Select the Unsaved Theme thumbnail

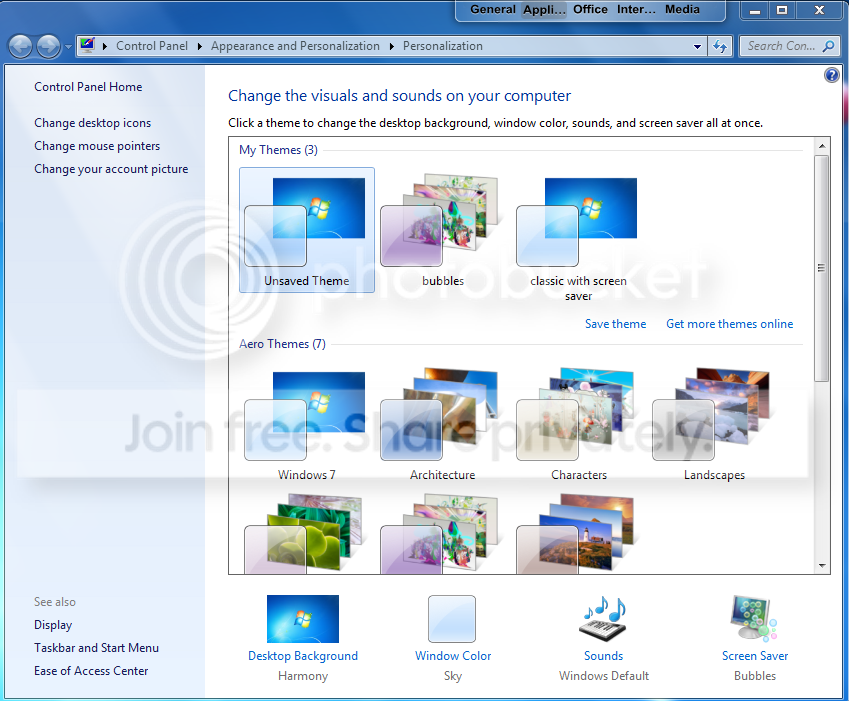click(x=306, y=230)
